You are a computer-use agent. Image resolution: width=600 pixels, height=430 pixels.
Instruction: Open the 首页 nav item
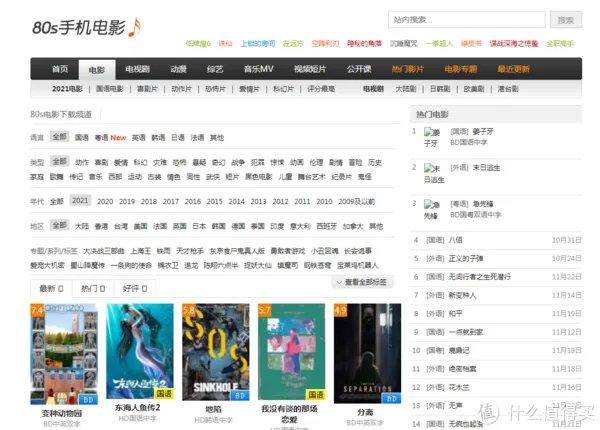tap(60, 69)
